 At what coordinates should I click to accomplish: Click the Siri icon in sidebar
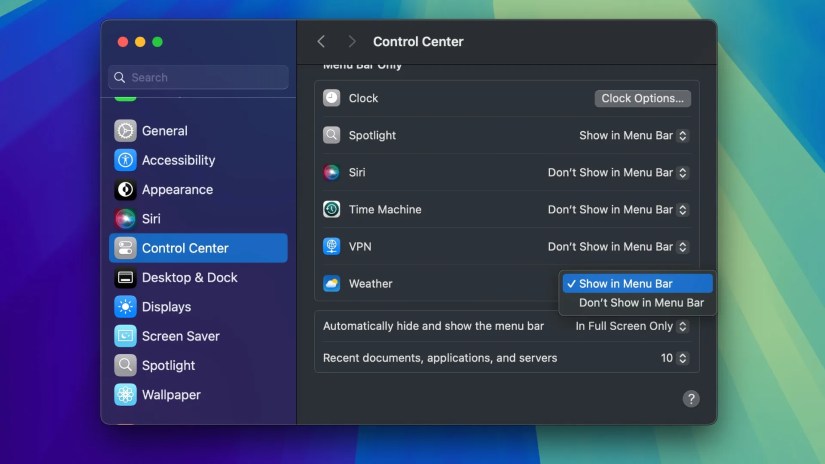click(x=125, y=219)
